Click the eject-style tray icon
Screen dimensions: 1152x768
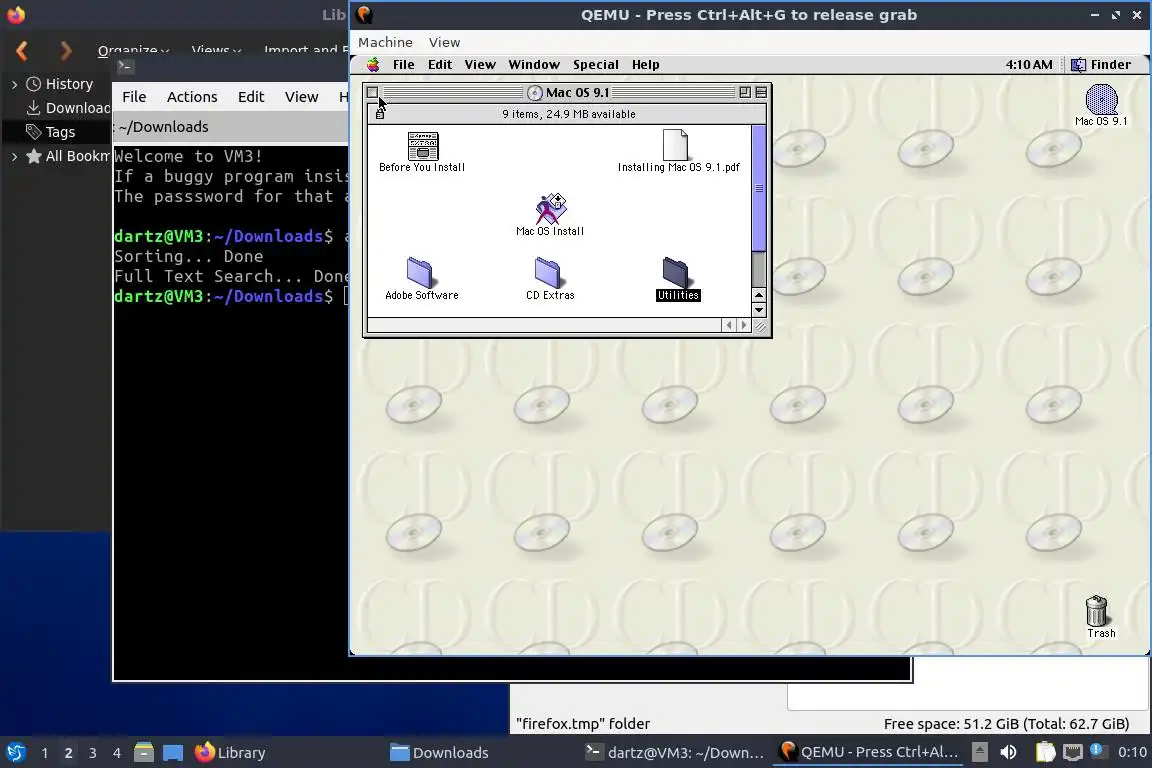(x=979, y=752)
